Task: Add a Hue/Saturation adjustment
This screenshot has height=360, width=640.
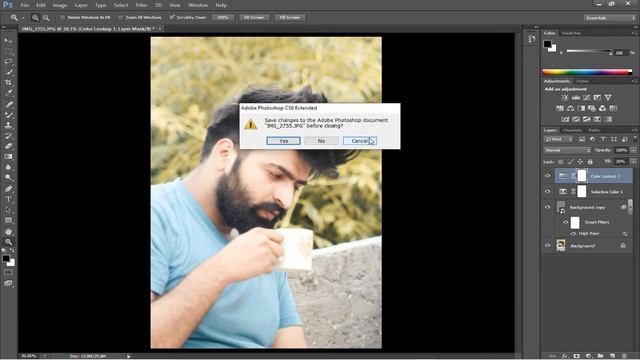Action: click(560, 108)
